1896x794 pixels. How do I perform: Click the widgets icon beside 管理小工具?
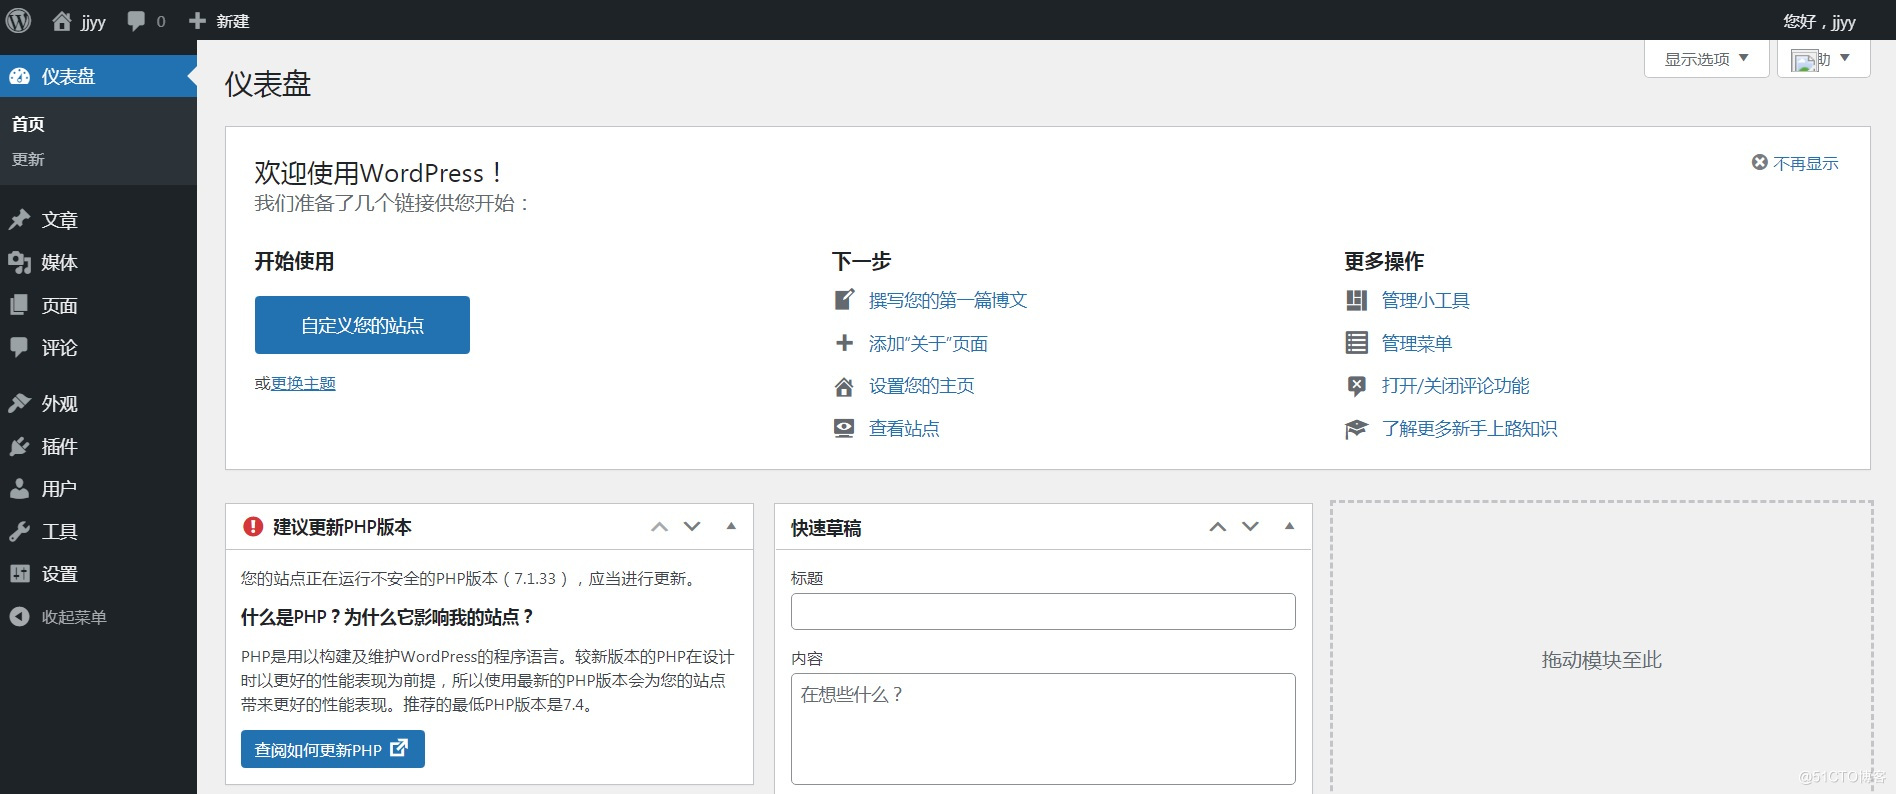point(1356,300)
